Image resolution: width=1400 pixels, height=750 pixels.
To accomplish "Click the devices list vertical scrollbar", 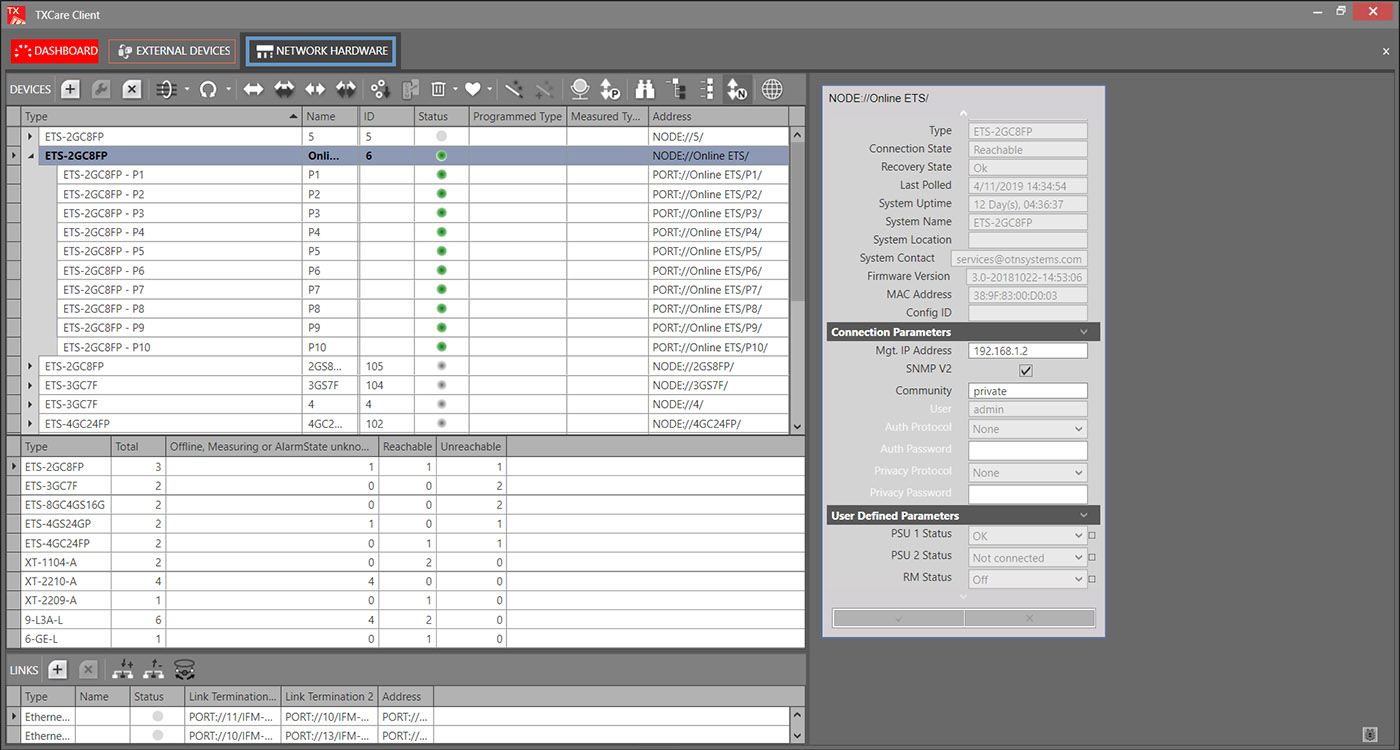I will [797, 280].
